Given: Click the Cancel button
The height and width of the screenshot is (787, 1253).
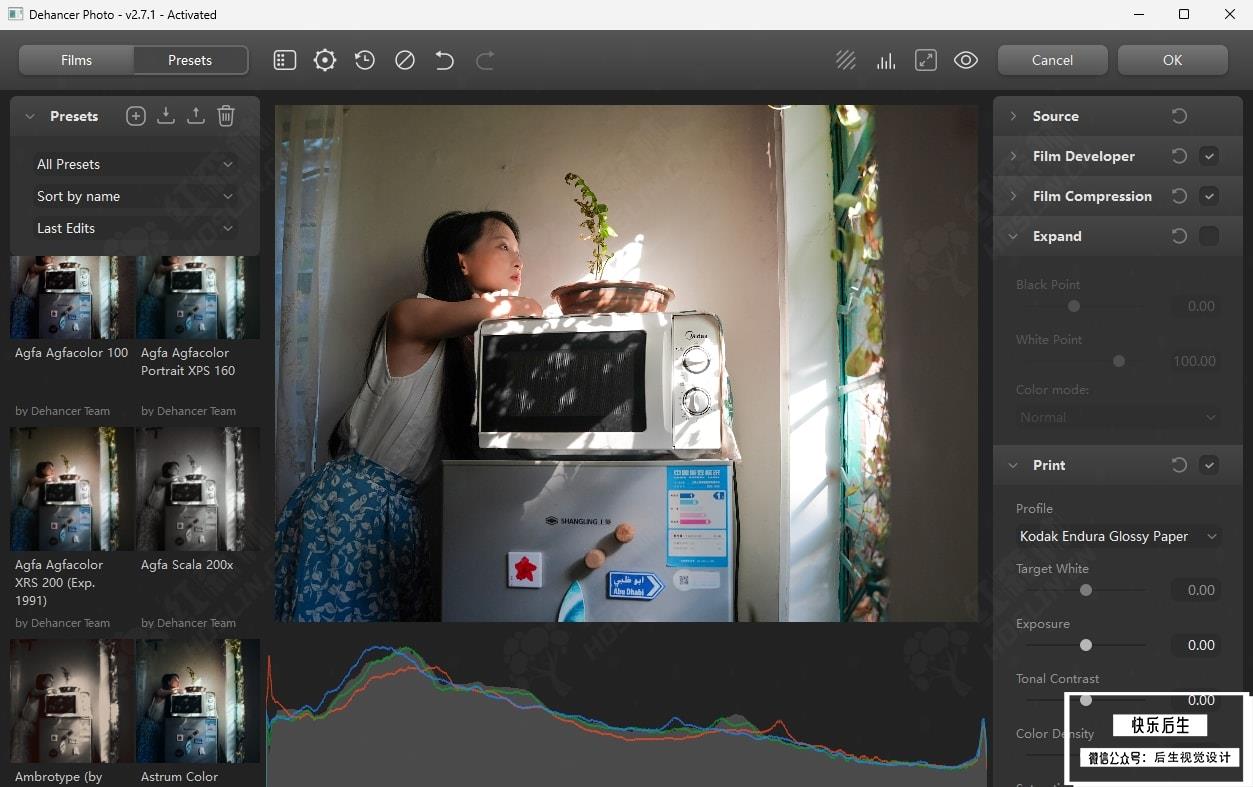Looking at the screenshot, I should 1053,60.
